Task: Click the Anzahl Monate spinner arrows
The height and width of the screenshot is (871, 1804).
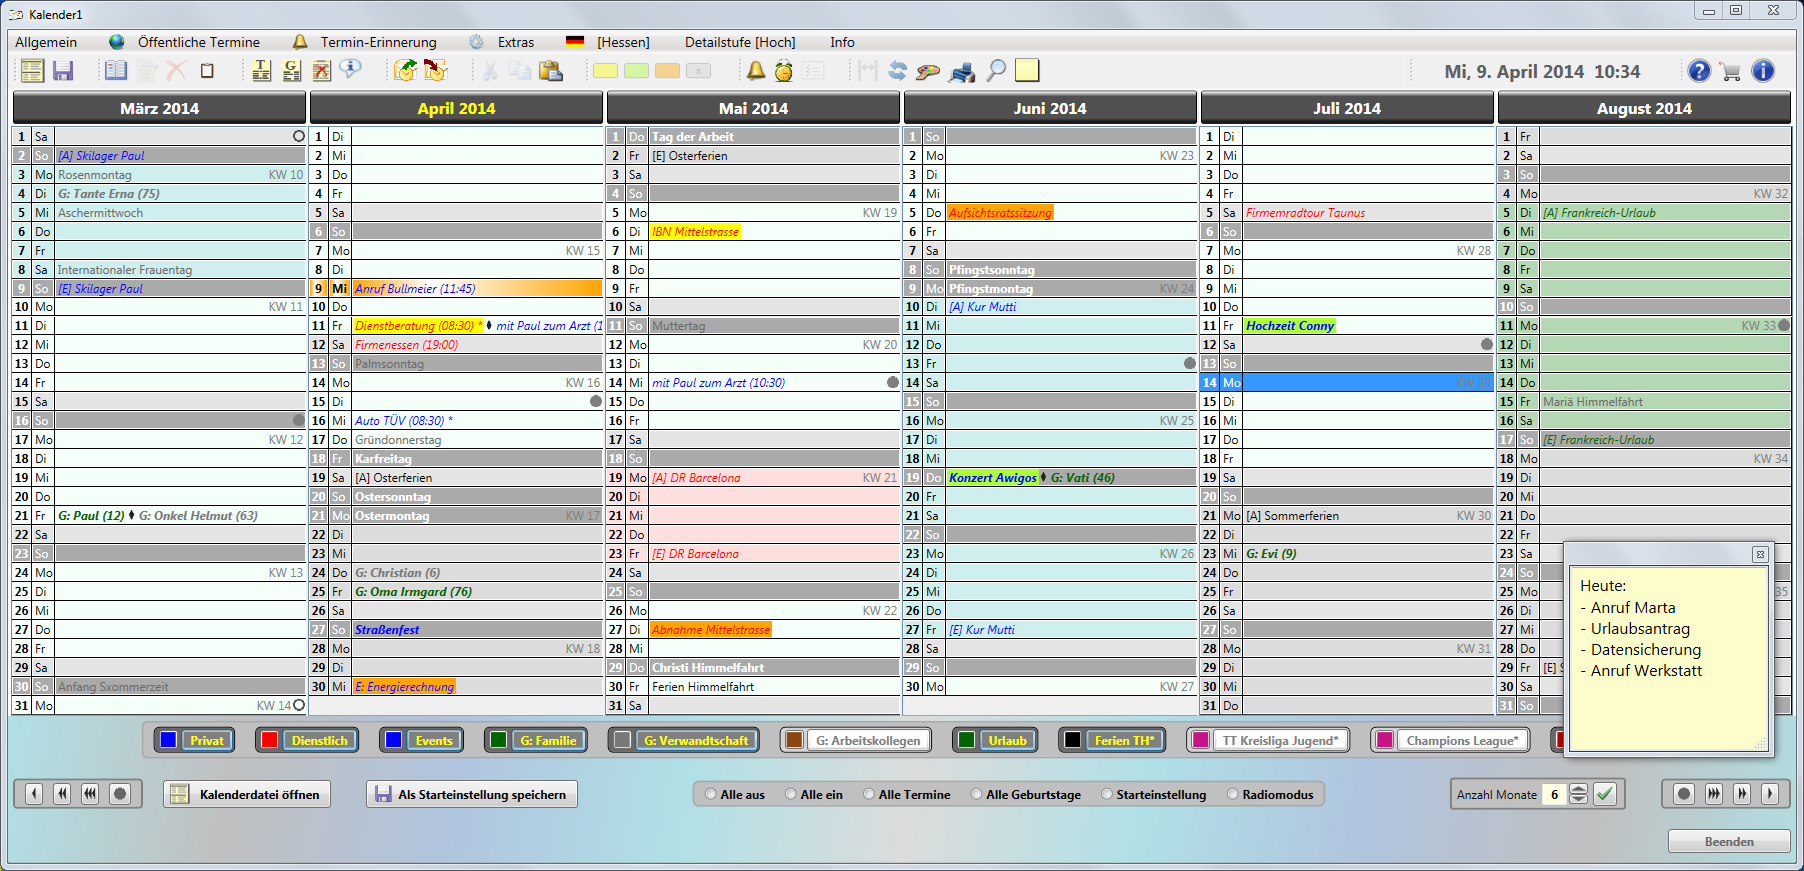Action: (1578, 794)
